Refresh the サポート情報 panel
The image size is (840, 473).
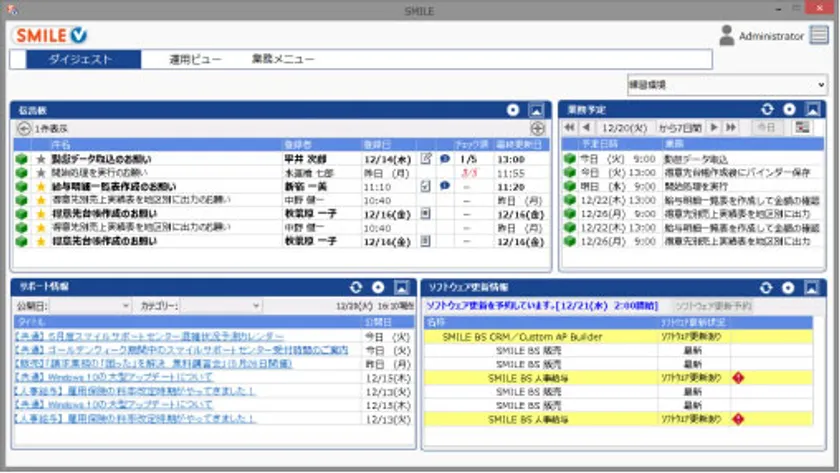[354, 287]
